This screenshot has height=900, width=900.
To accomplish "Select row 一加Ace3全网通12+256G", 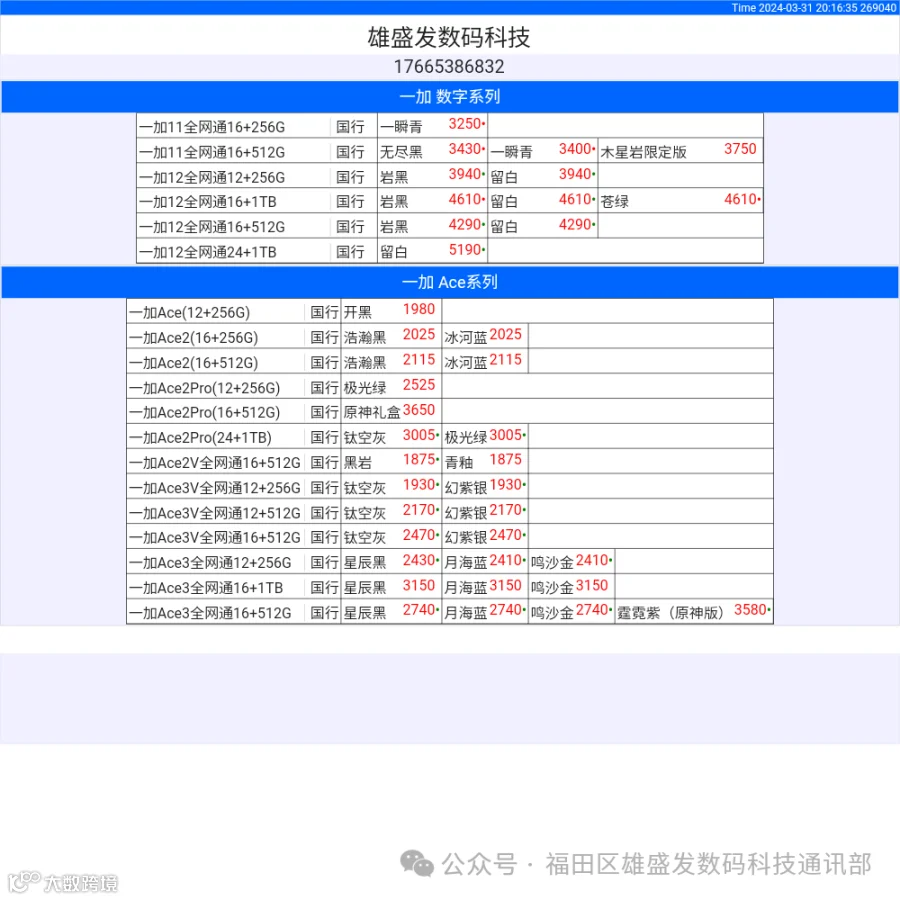I will (x=450, y=562).
